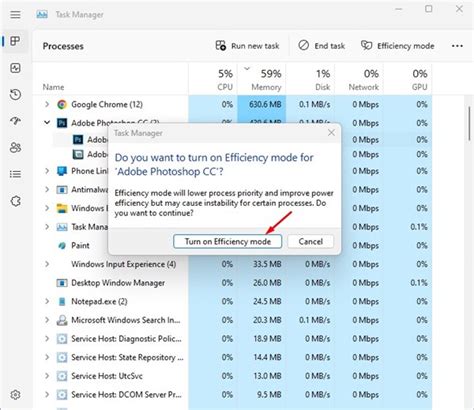Click the 9.5 MB memory value
This screenshot has height=410, width=474.
tap(269, 395)
